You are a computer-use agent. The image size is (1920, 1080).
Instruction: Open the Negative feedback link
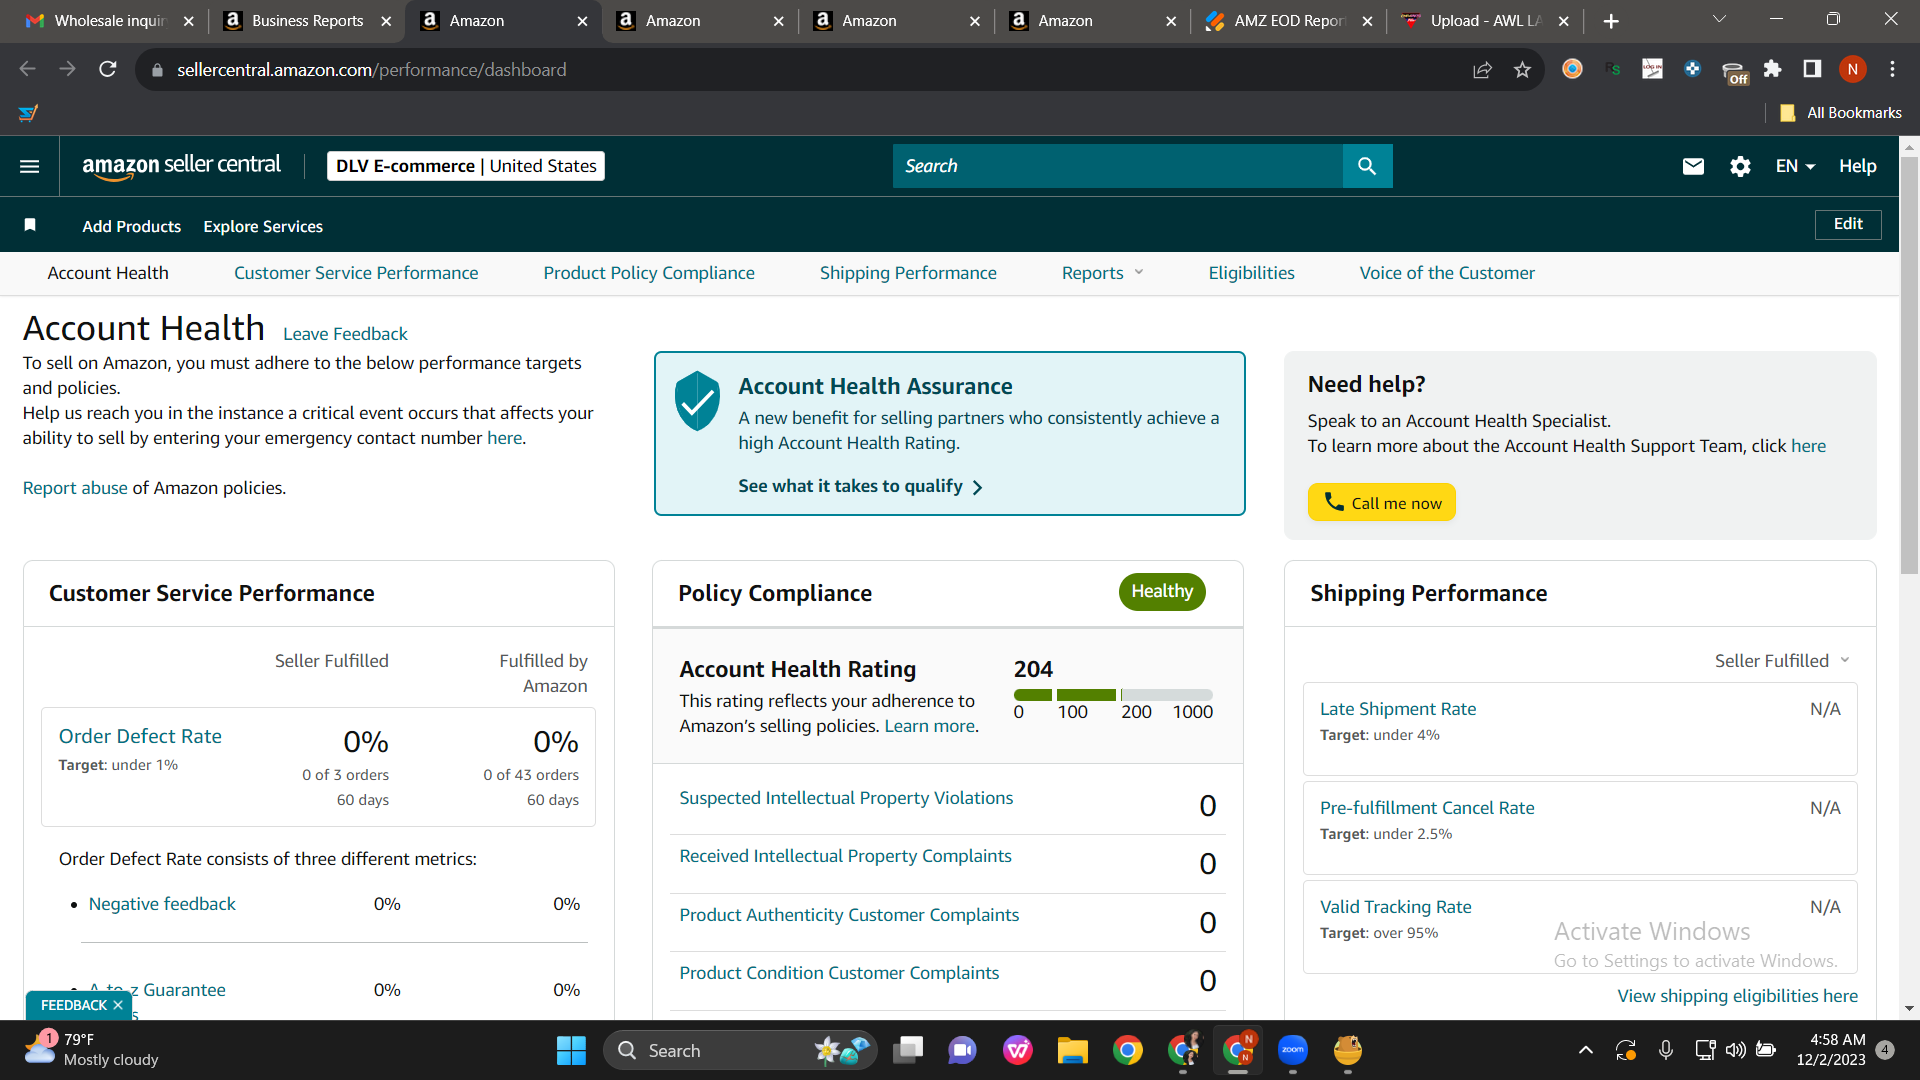[162, 904]
